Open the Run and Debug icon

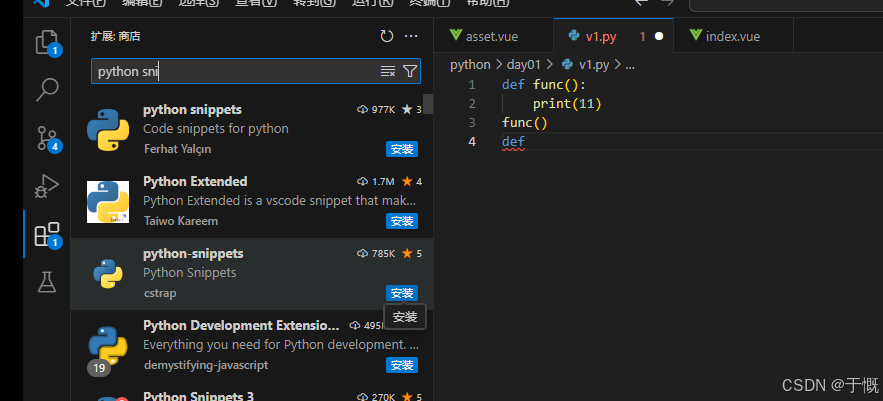pyautogui.click(x=47, y=186)
